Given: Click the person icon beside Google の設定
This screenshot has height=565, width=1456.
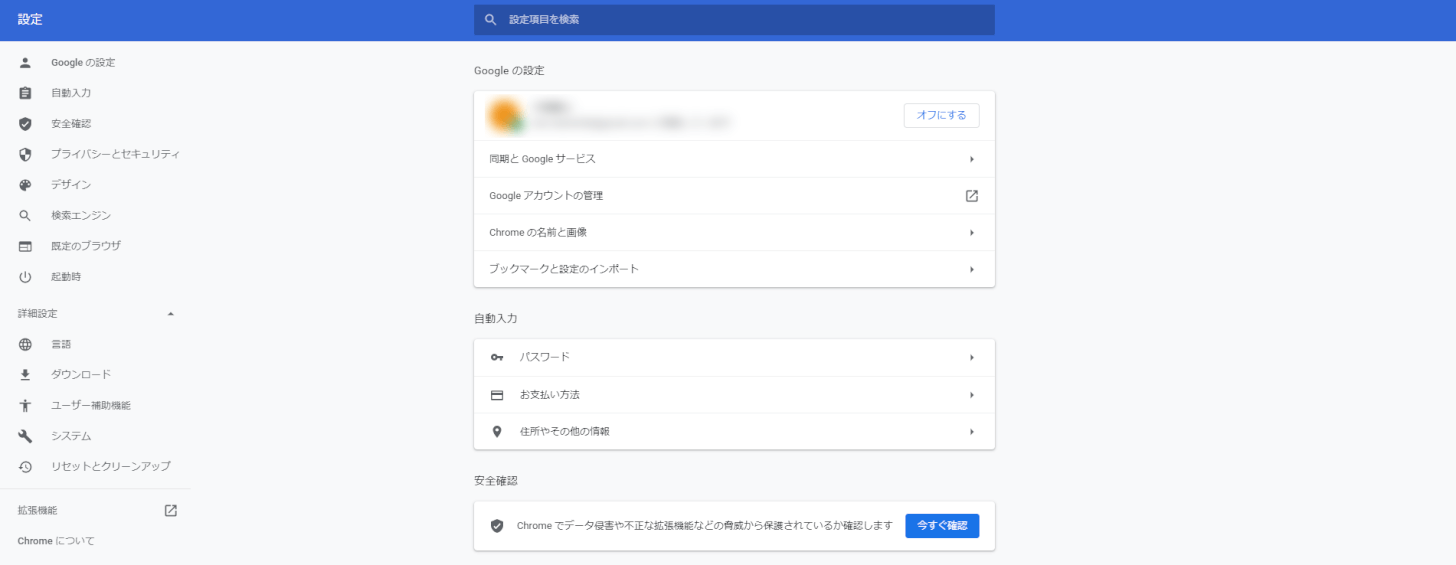Looking at the screenshot, I should point(25,63).
